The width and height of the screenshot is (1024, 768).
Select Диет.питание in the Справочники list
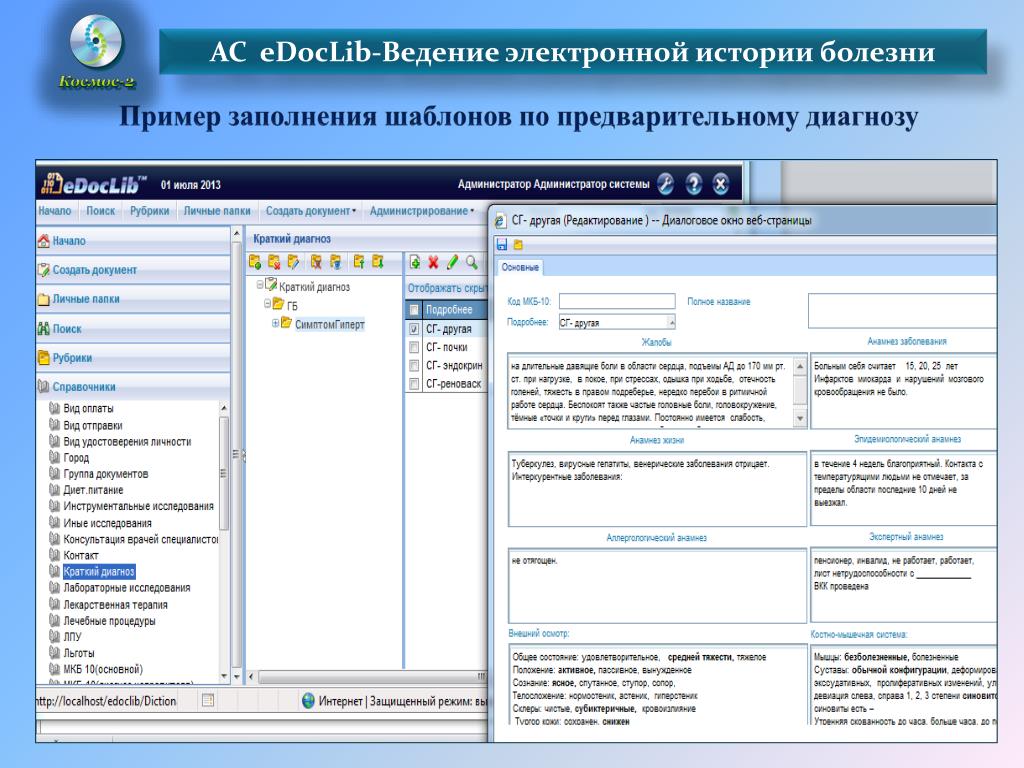[93, 490]
